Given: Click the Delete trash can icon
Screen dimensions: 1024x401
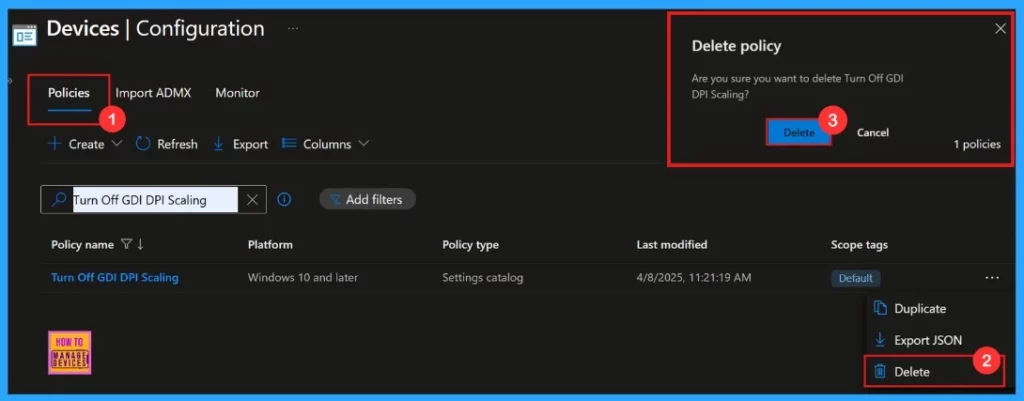Looking at the screenshot, I should coord(880,372).
